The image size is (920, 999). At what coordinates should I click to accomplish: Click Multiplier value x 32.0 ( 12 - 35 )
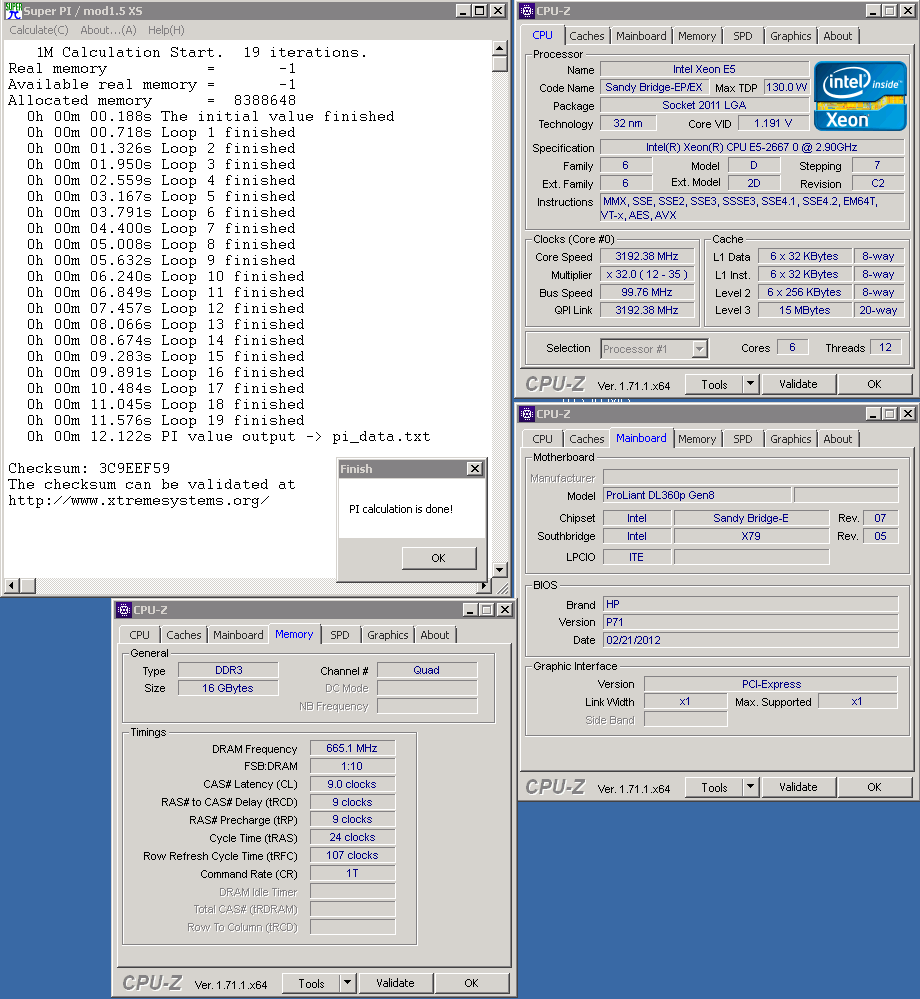pos(647,275)
